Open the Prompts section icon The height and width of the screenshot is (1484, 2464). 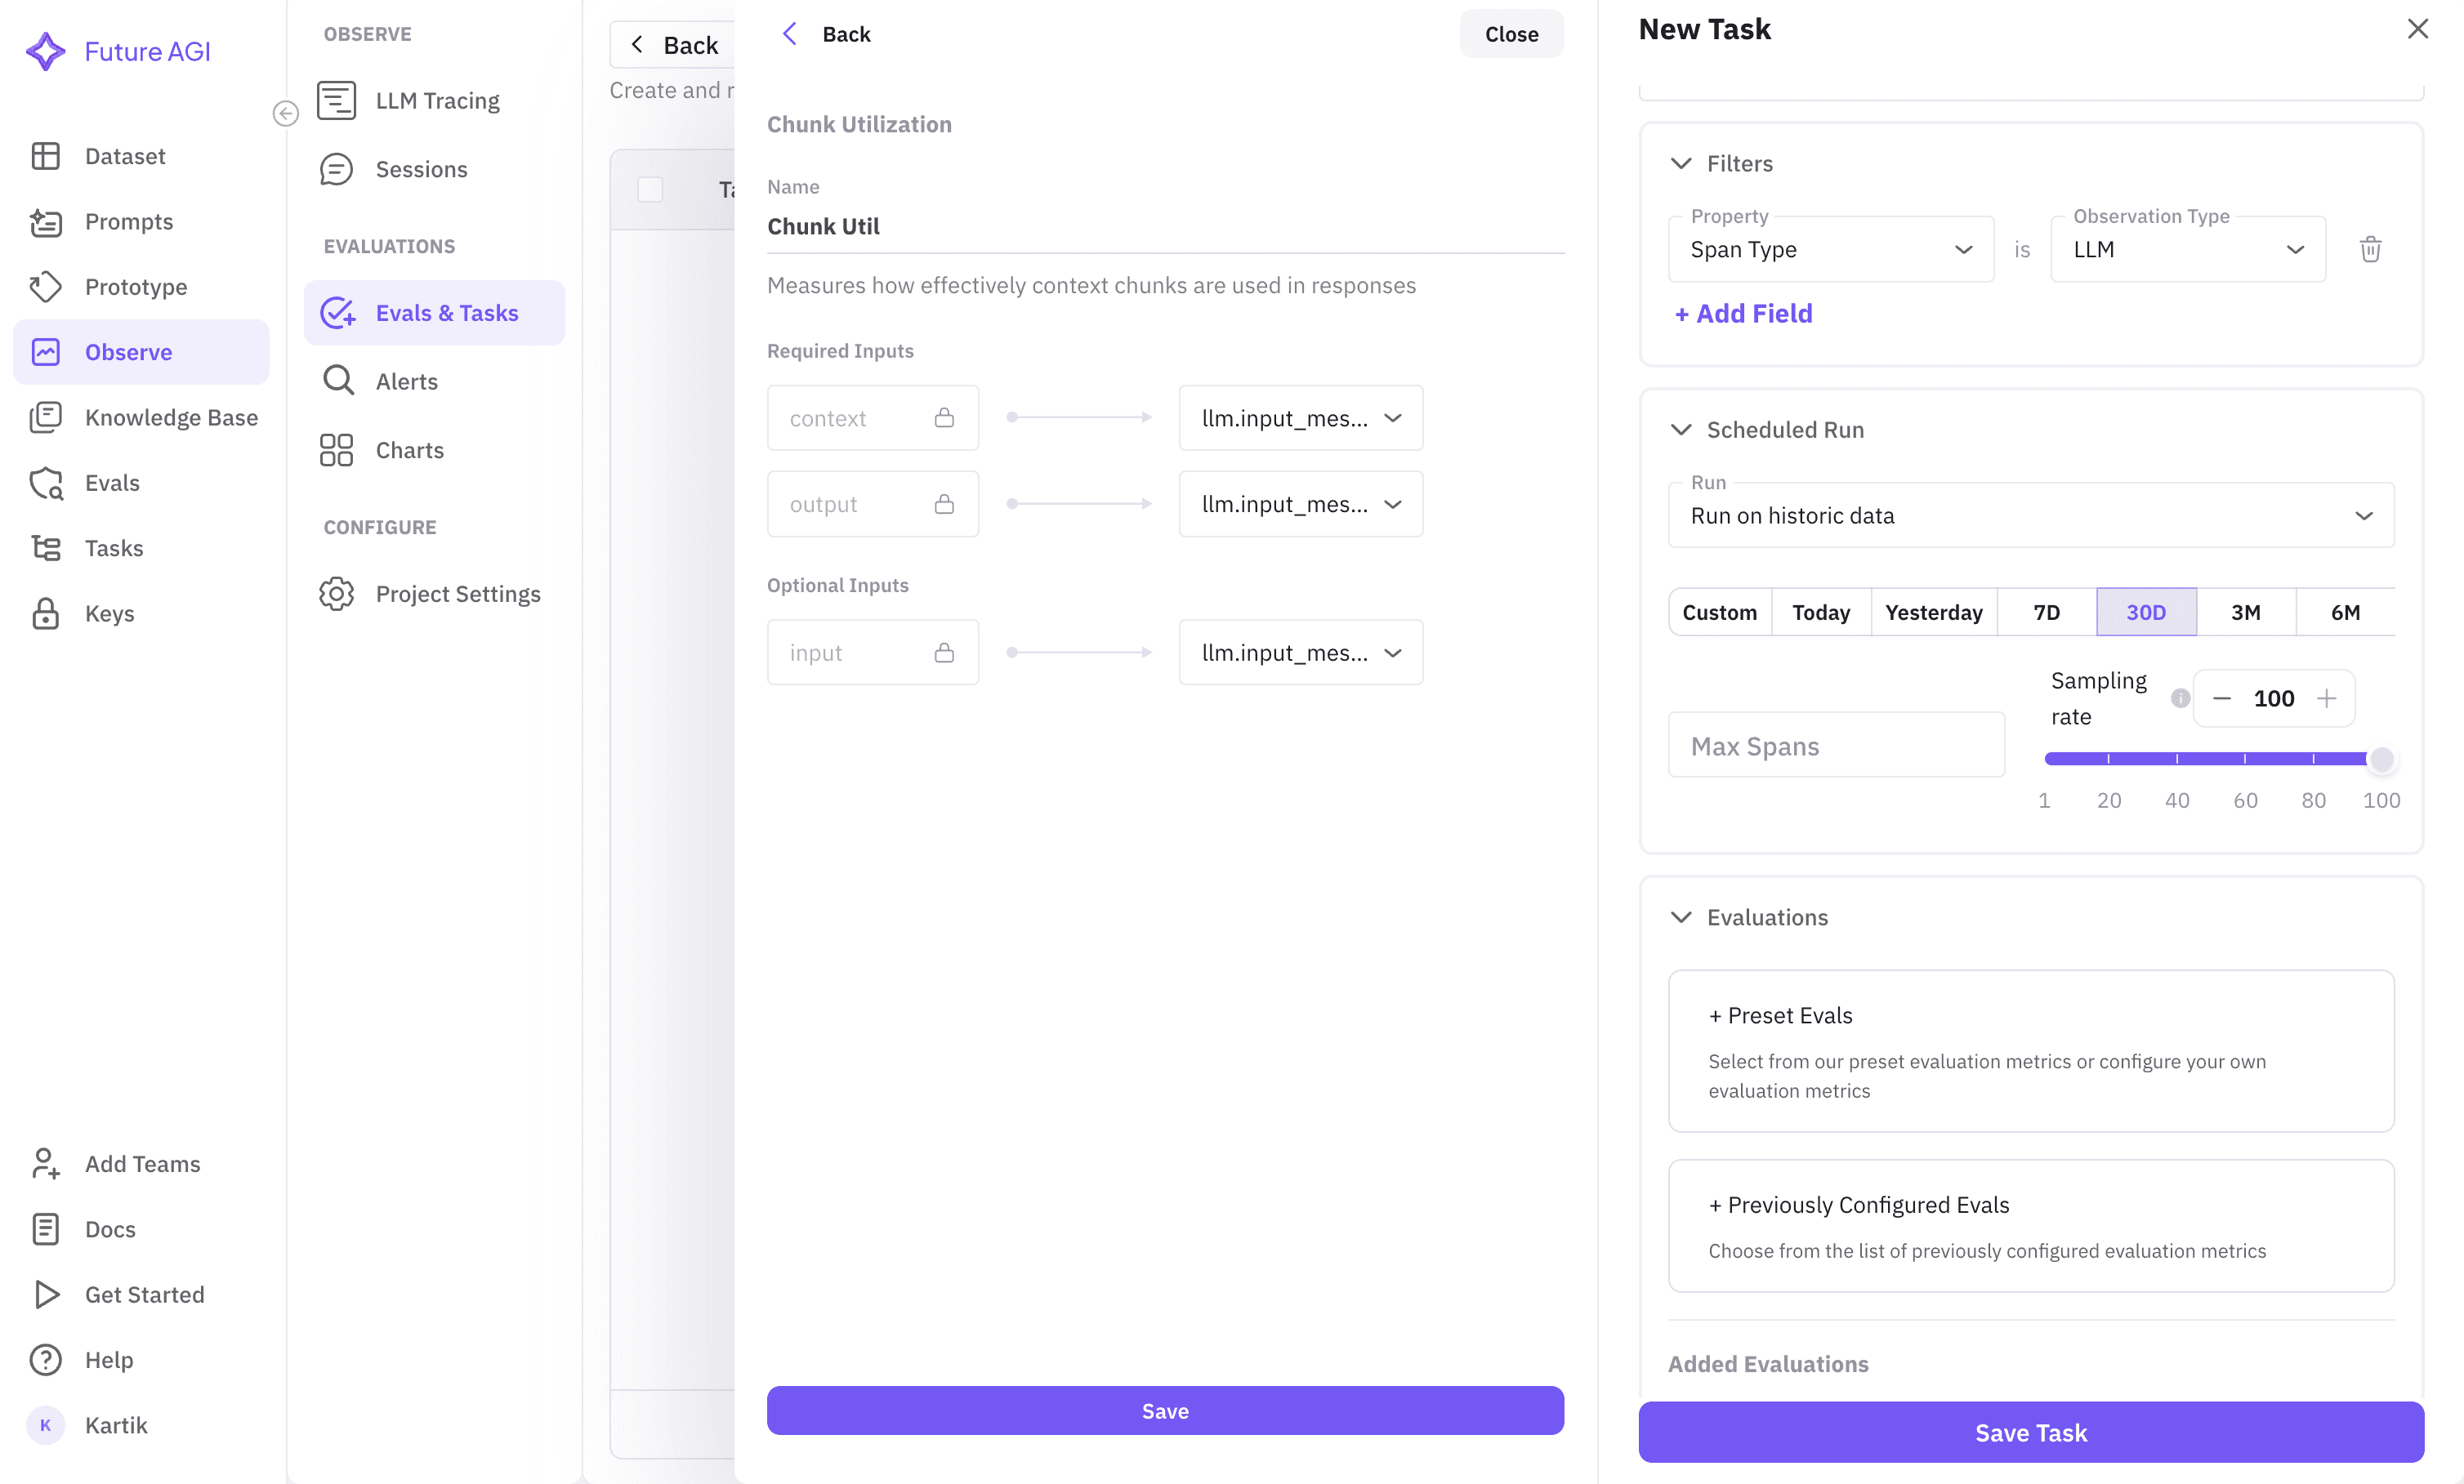(46, 222)
